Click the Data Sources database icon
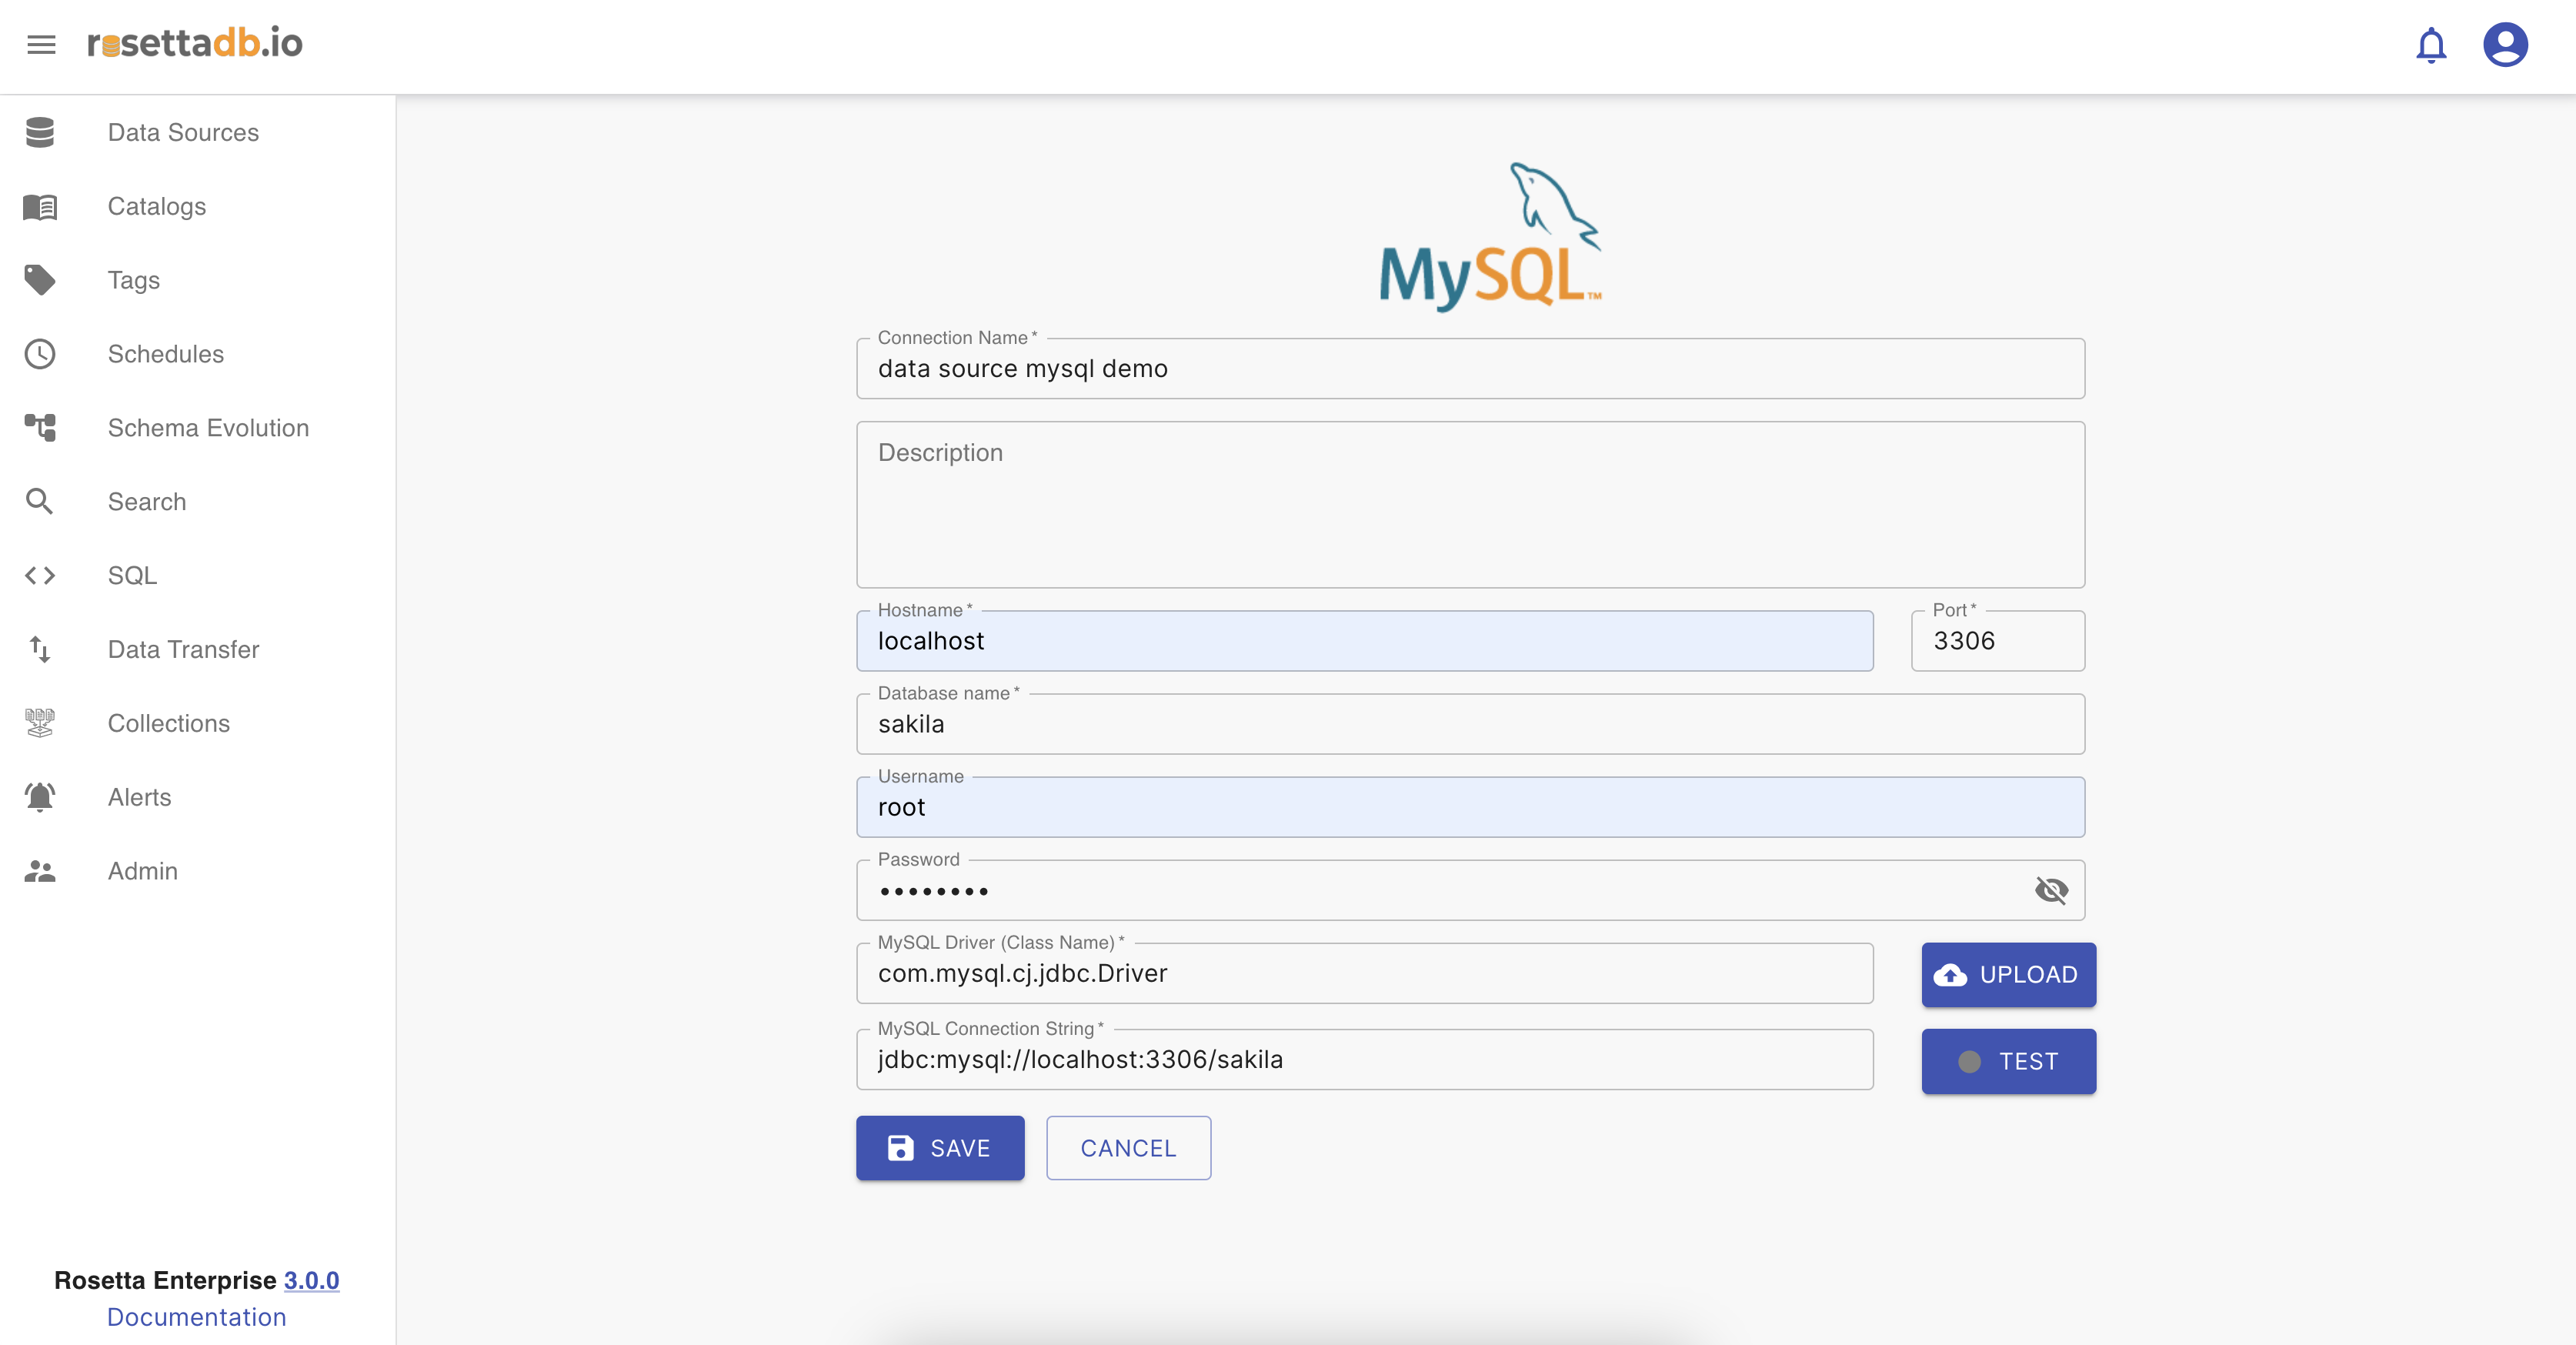2576x1345 pixels. (40, 132)
